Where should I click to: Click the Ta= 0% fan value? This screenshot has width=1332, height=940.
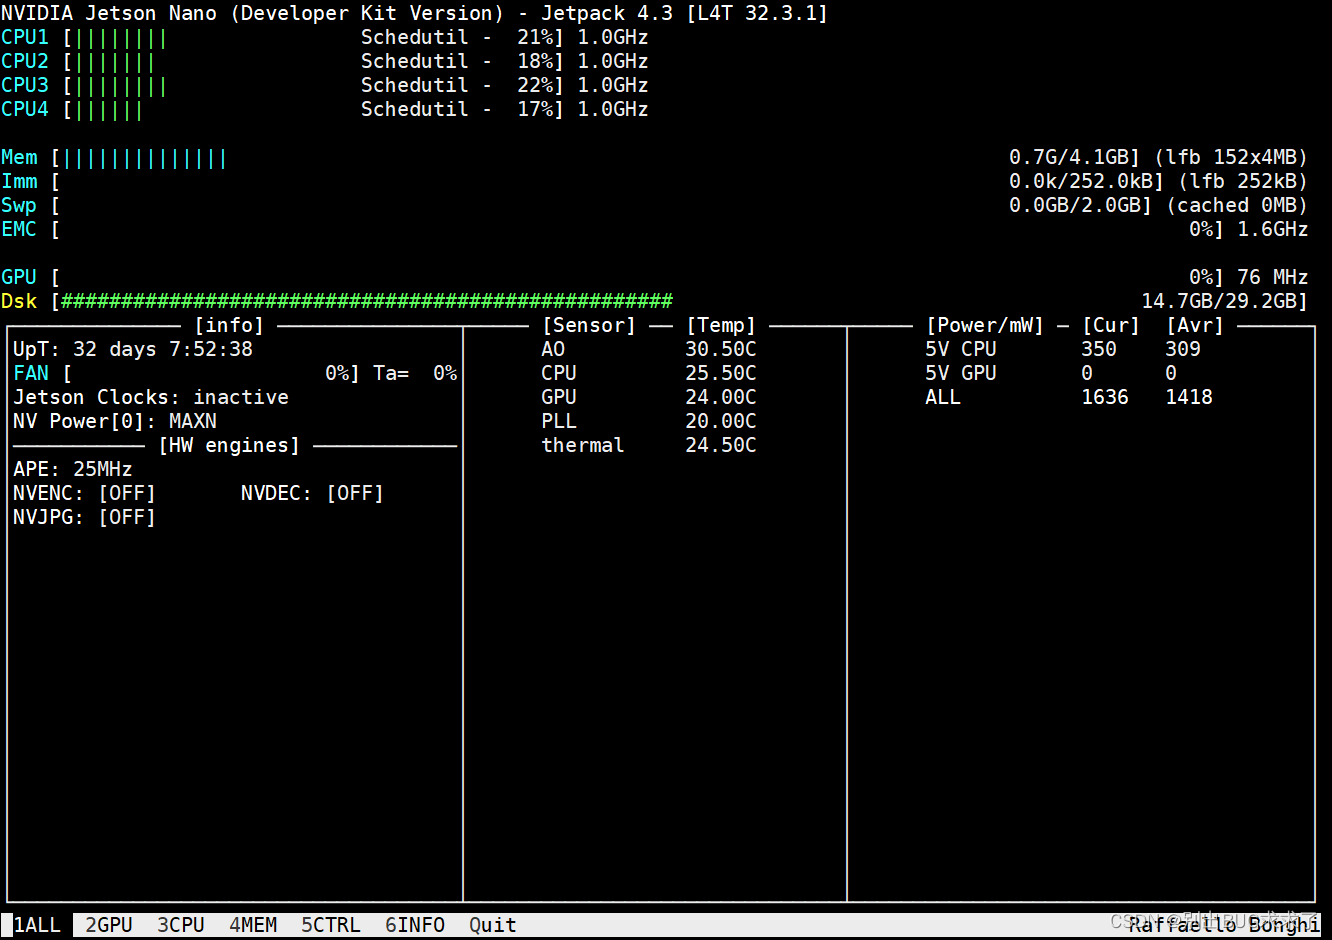point(415,373)
